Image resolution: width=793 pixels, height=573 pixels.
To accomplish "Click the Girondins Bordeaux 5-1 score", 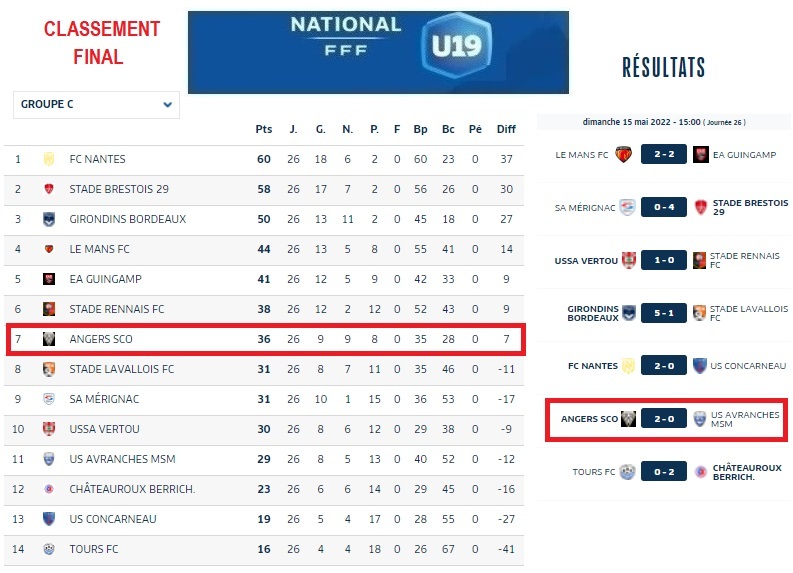I will click(664, 313).
